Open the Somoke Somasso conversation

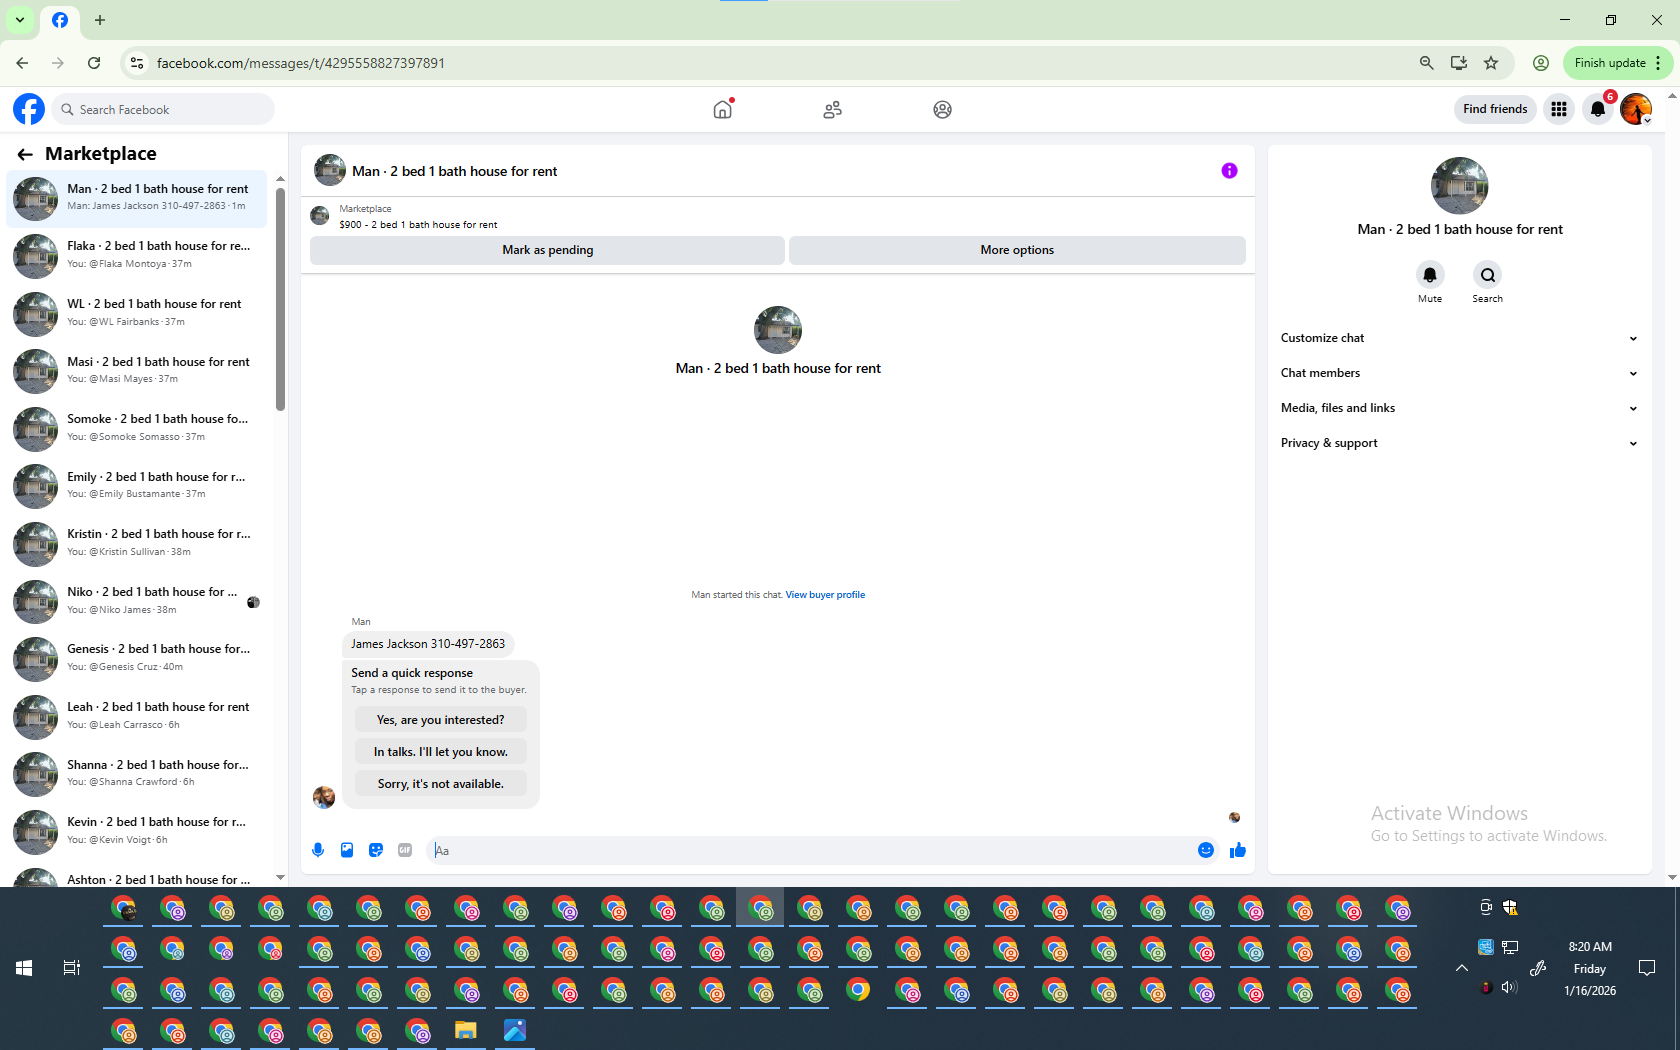pyautogui.click(x=137, y=429)
